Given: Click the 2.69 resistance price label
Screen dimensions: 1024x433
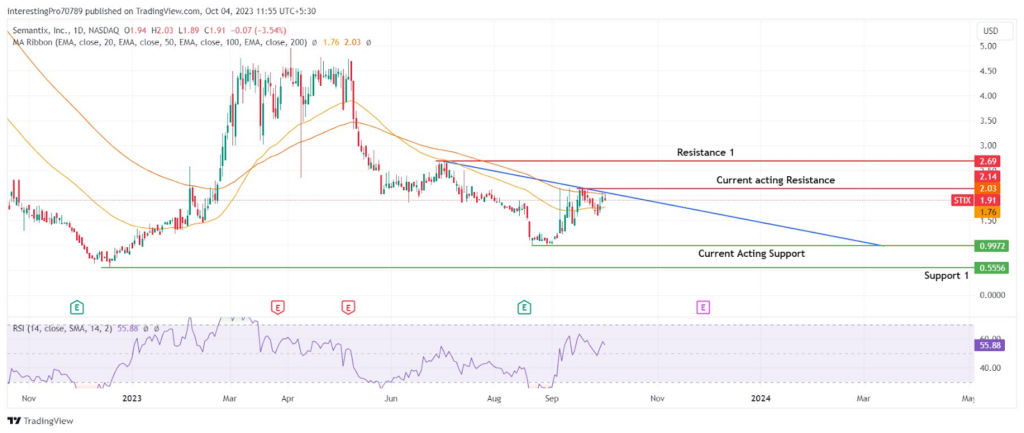Looking at the screenshot, I should (987, 161).
